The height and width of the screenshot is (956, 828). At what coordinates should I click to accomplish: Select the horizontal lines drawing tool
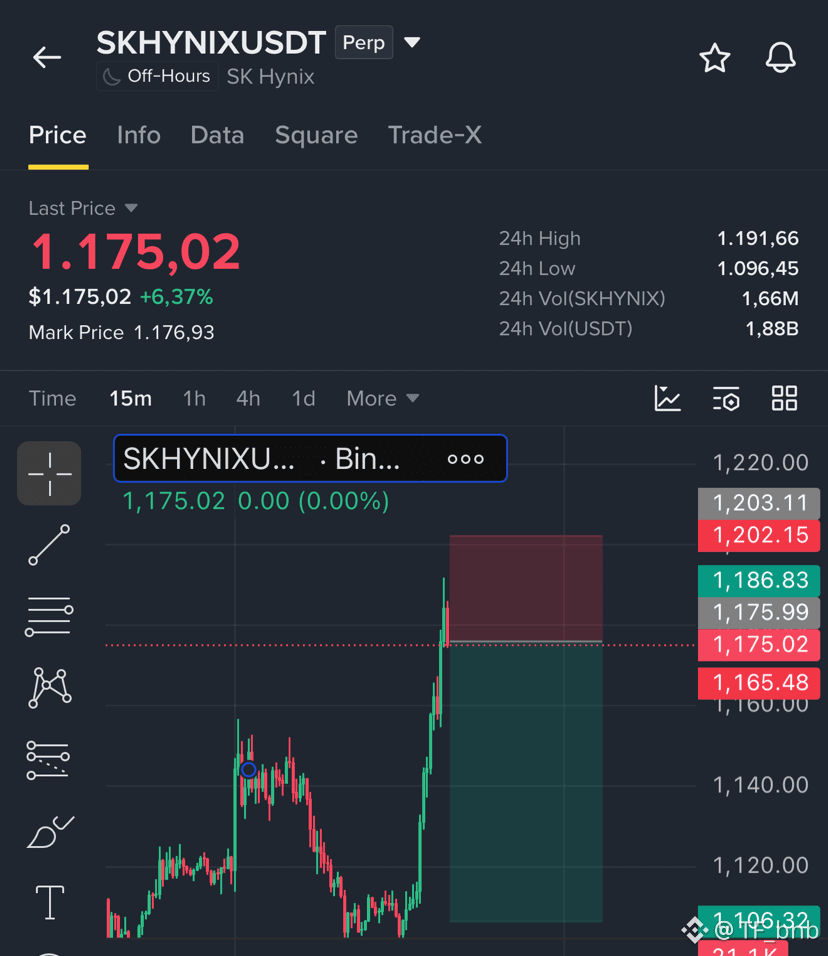(x=49, y=616)
